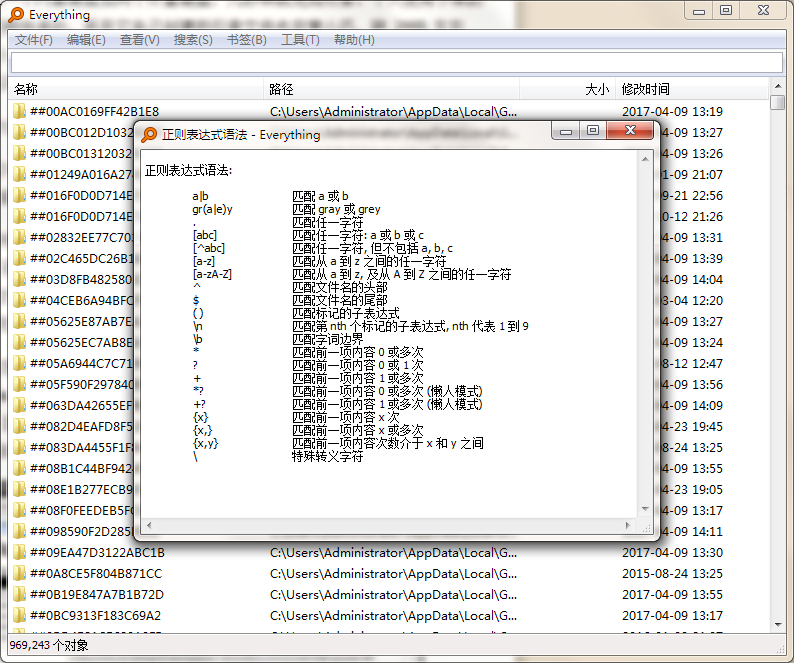Screen dimensions: 794x663
Task: Select folder icon of ##0B19E847A7B1B72D
Action: (19, 594)
